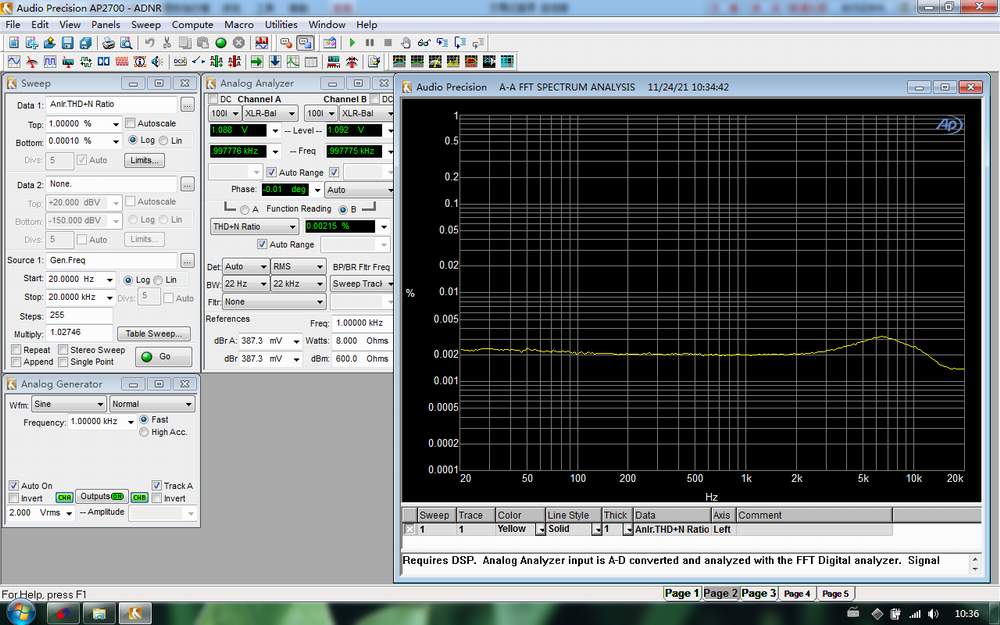Viewport: 1000px width, 625px height.
Task: Click the green right-arrow toolbar icon
Action: (257, 62)
